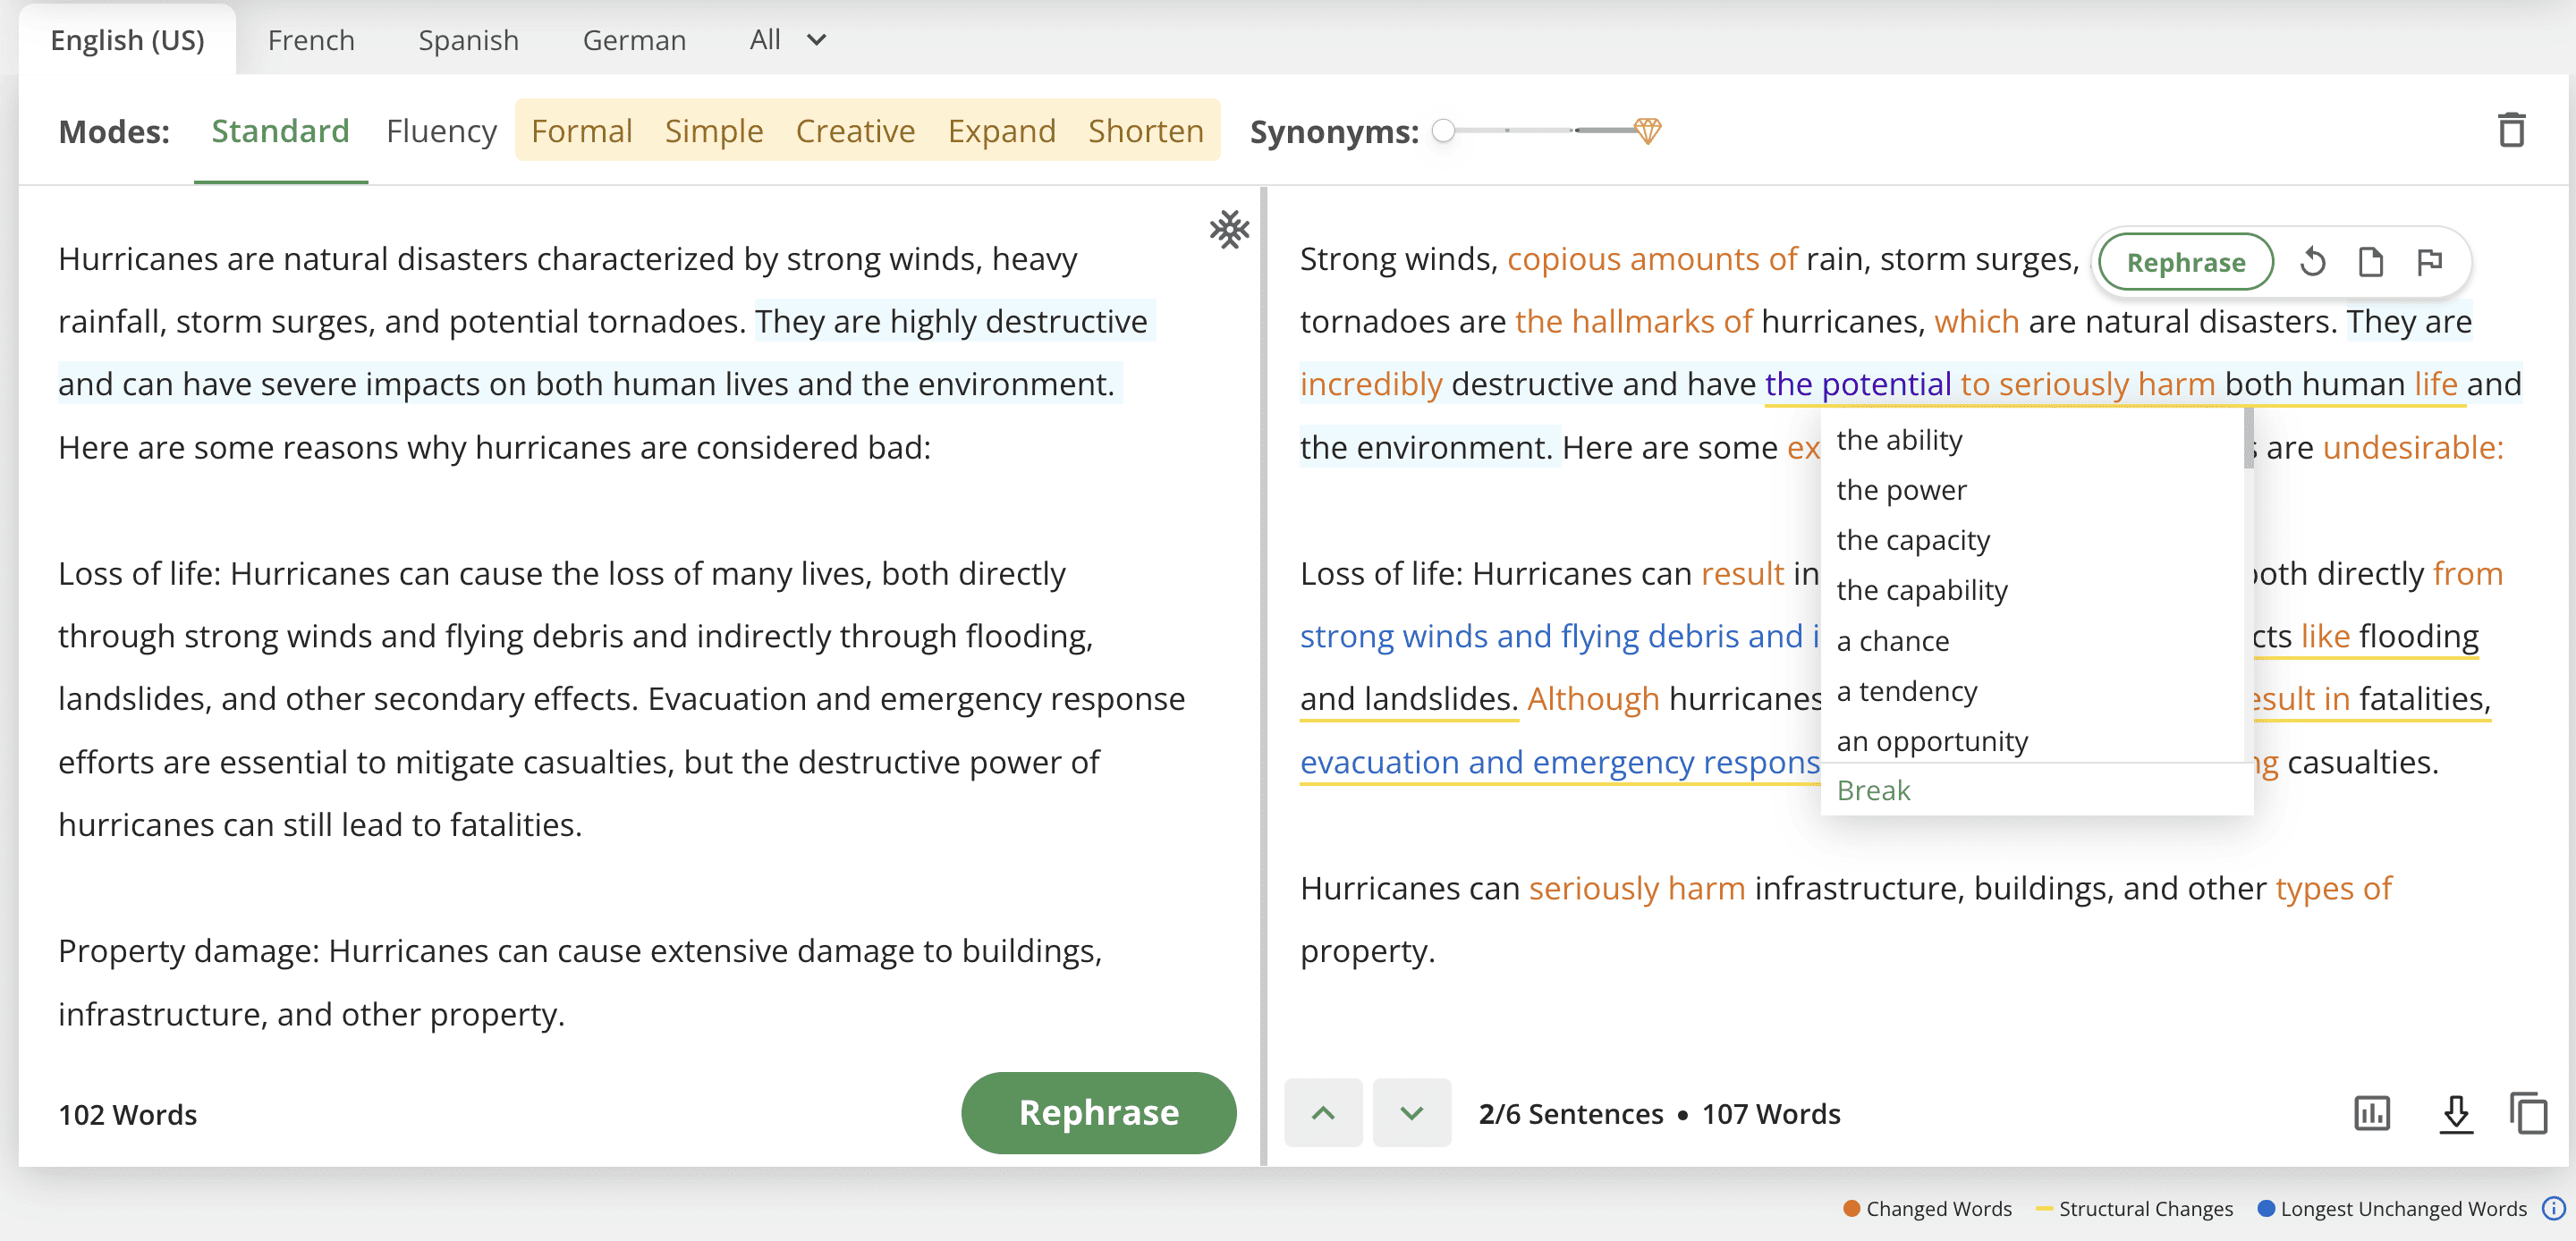Viewport: 2576px width, 1241px height.
Task: Select Expand mode
Action: pos(1001,131)
